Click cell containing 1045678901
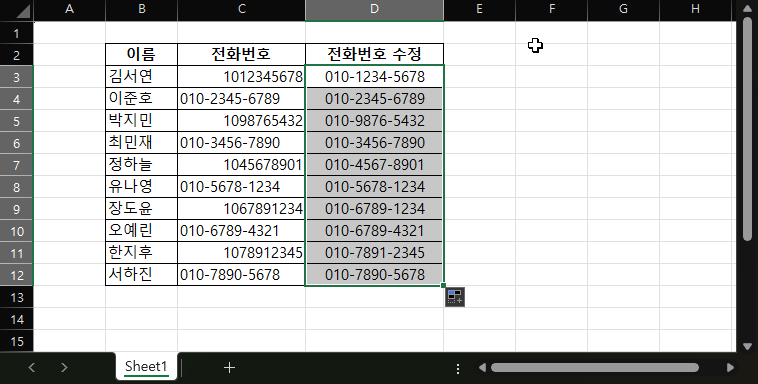 pyautogui.click(x=242, y=164)
